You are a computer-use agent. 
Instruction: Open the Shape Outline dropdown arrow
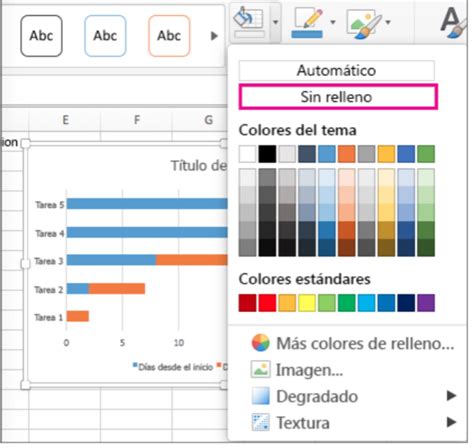(x=333, y=22)
